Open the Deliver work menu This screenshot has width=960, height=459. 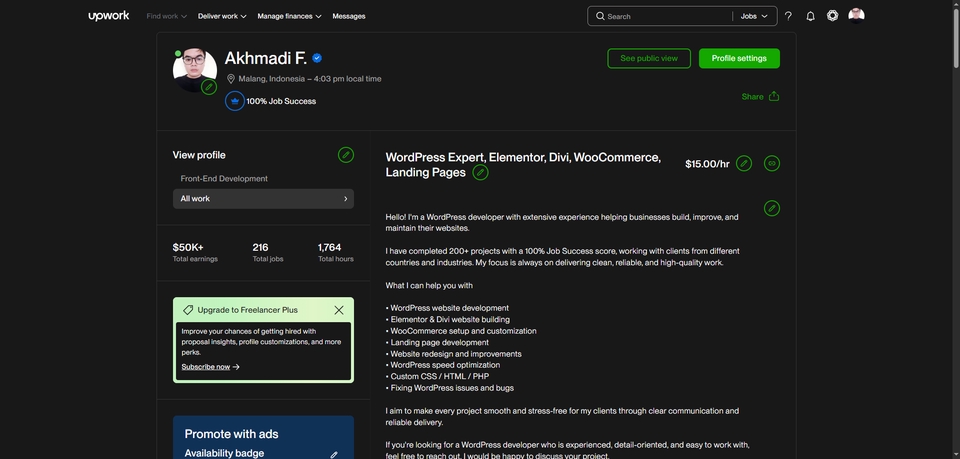(222, 17)
